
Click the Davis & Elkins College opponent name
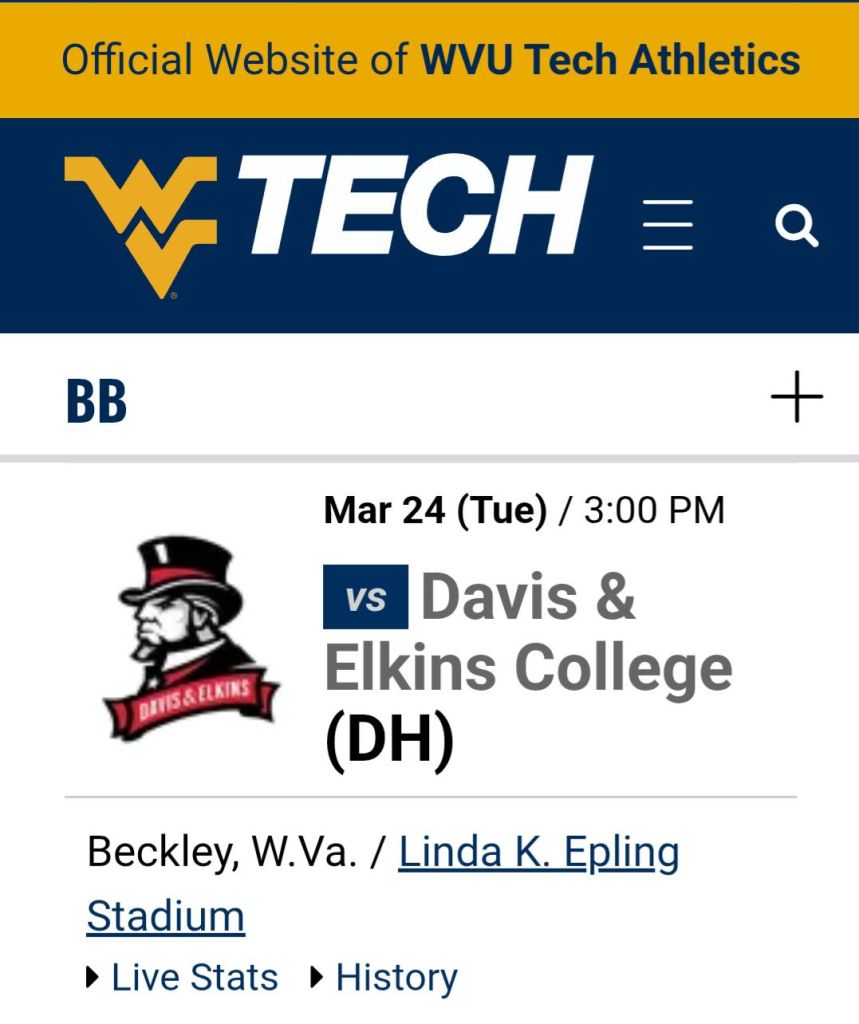pyautogui.click(x=528, y=633)
